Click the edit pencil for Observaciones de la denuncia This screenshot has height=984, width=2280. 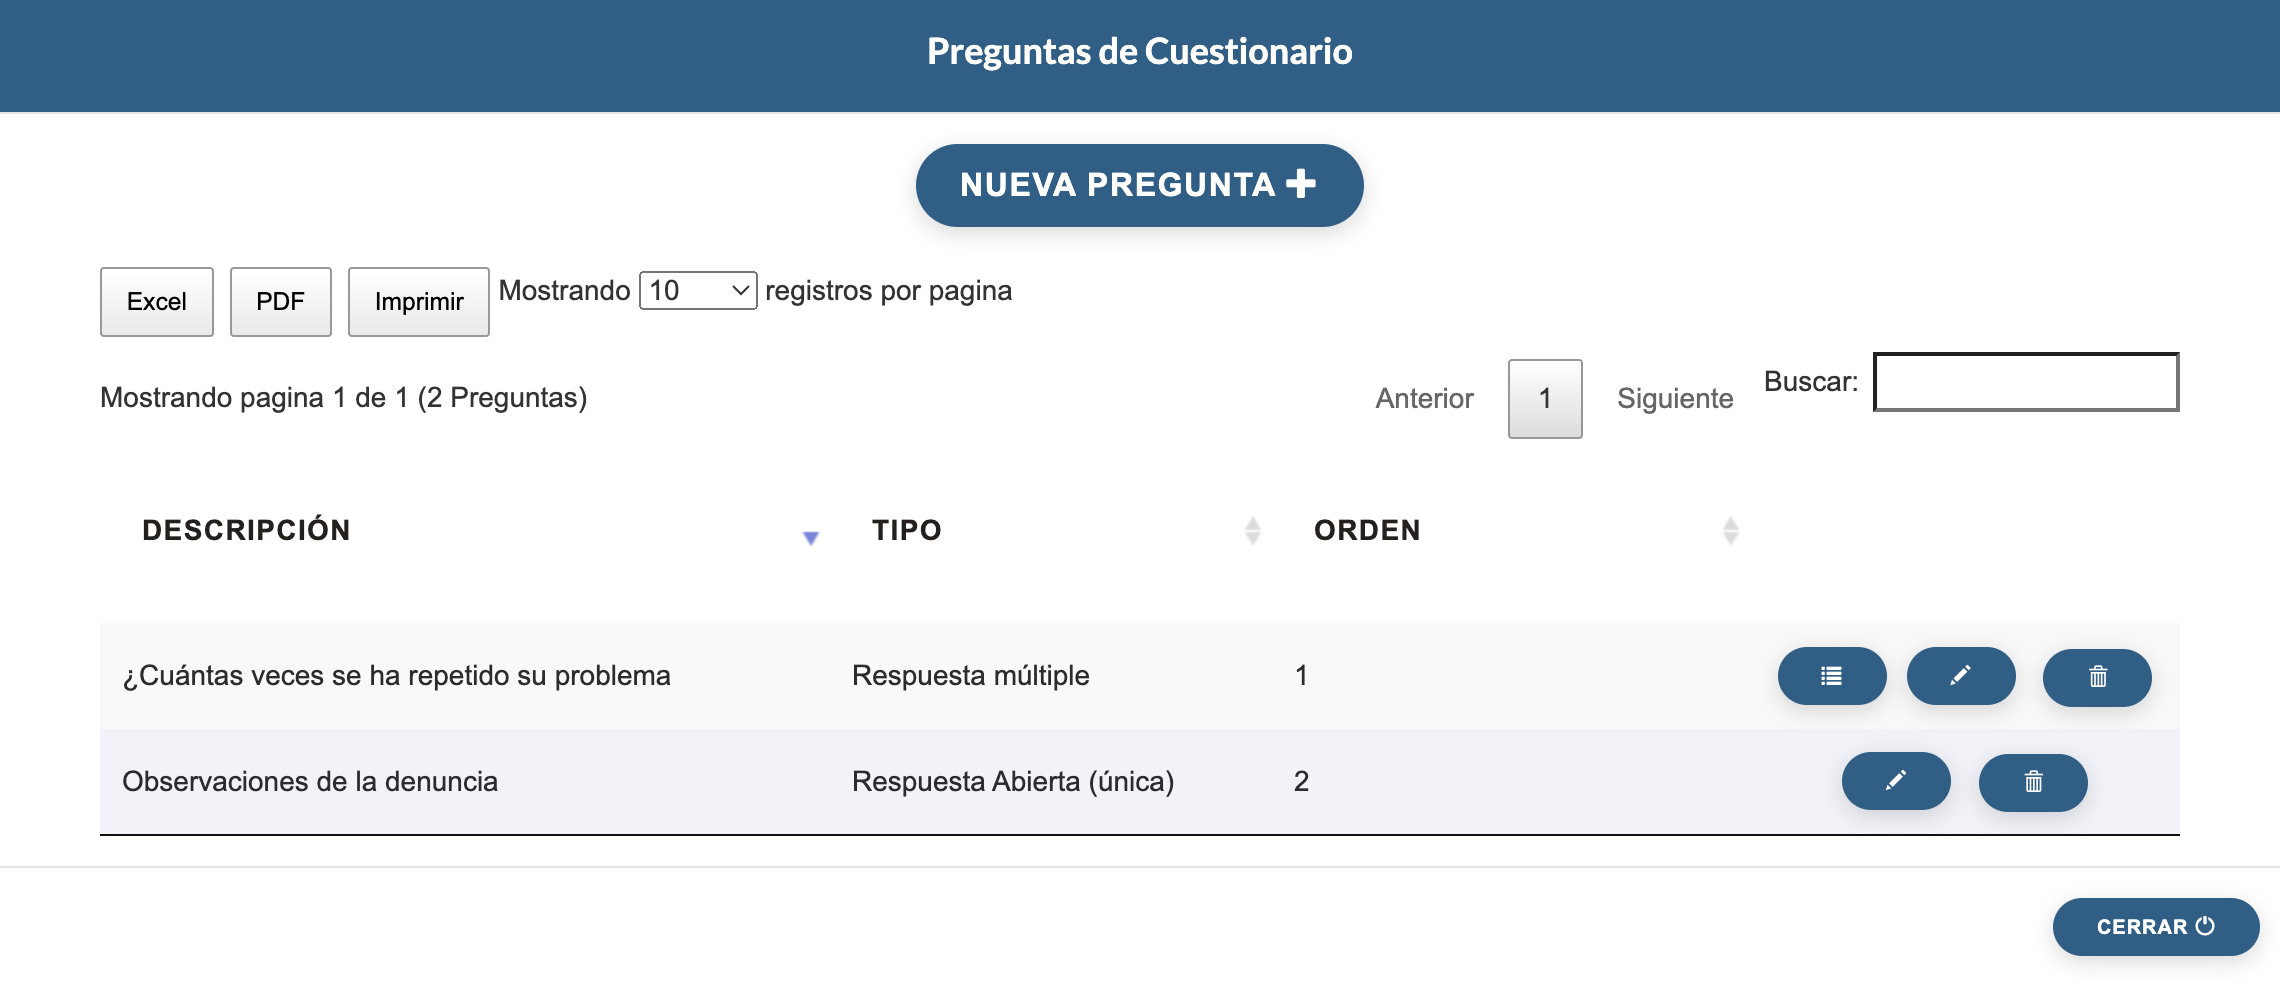(1896, 782)
